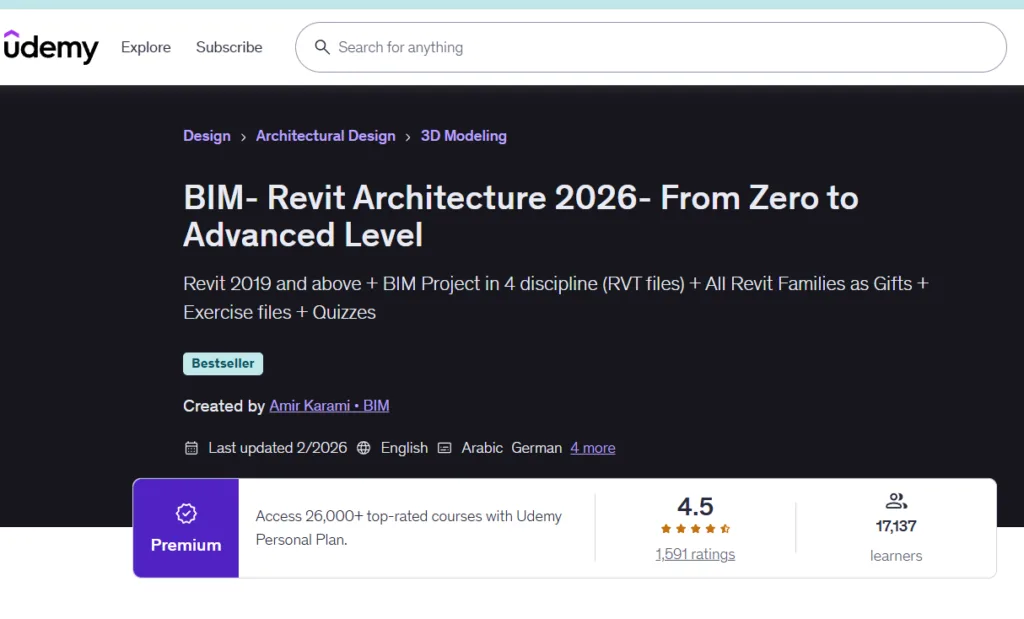Open the 1,591 ratings details
This screenshot has height=619, width=1024.
(694, 554)
